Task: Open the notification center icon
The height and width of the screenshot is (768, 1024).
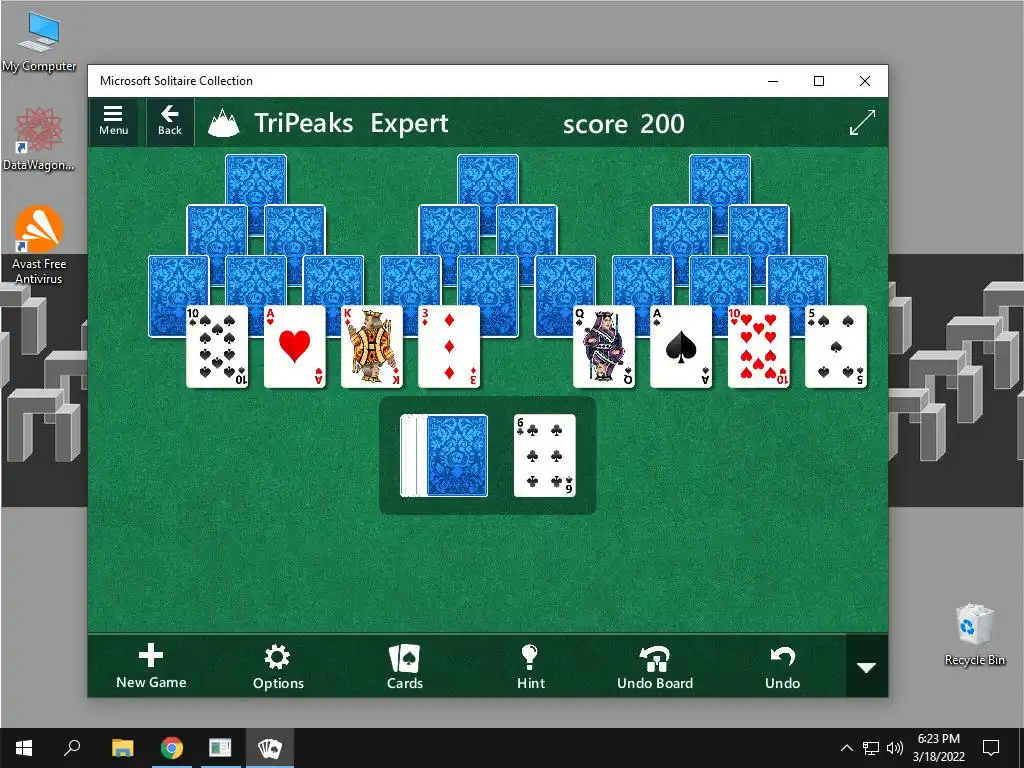Action: point(991,748)
